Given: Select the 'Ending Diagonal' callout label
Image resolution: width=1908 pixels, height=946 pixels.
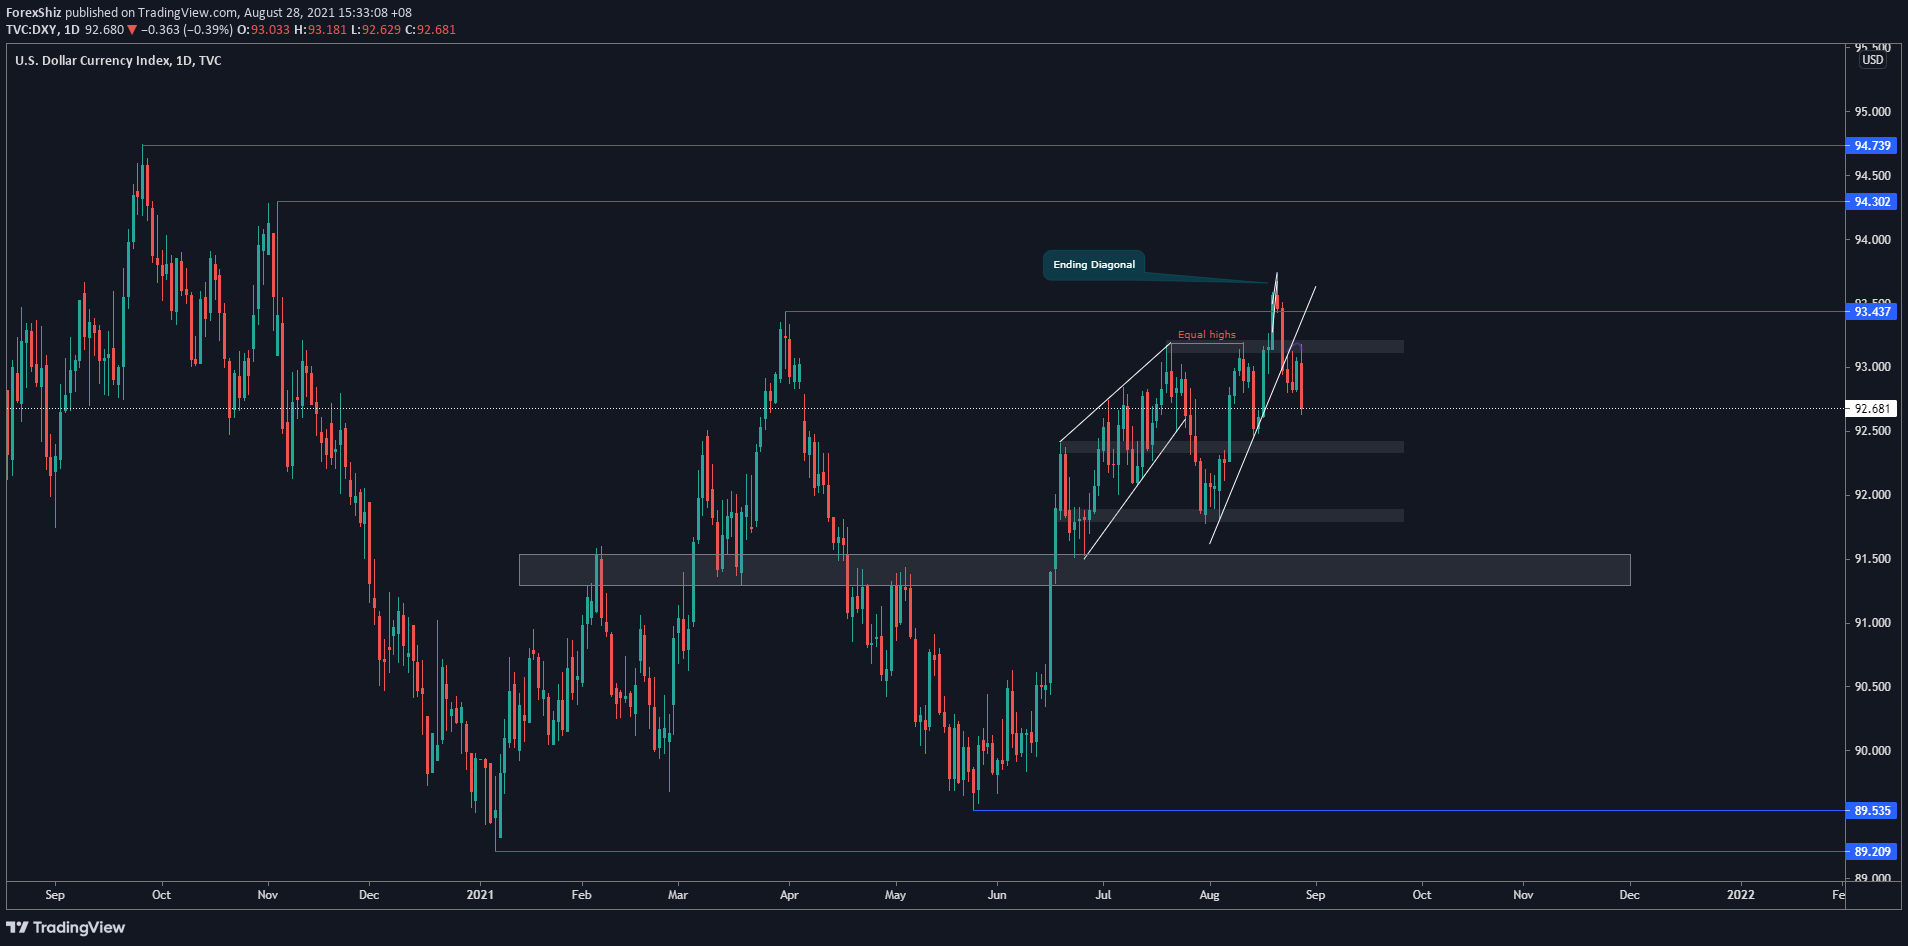Looking at the screenshot, I should pos(1094,265).
